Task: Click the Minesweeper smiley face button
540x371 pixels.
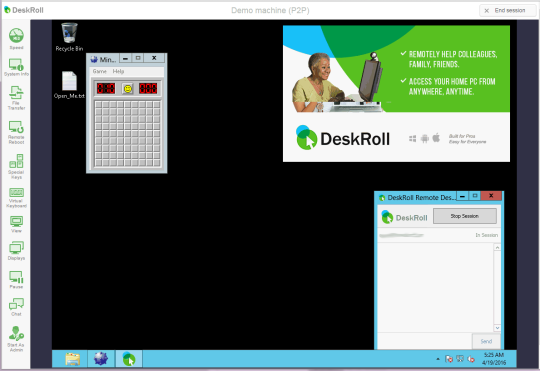Action: tap(127, 89)
